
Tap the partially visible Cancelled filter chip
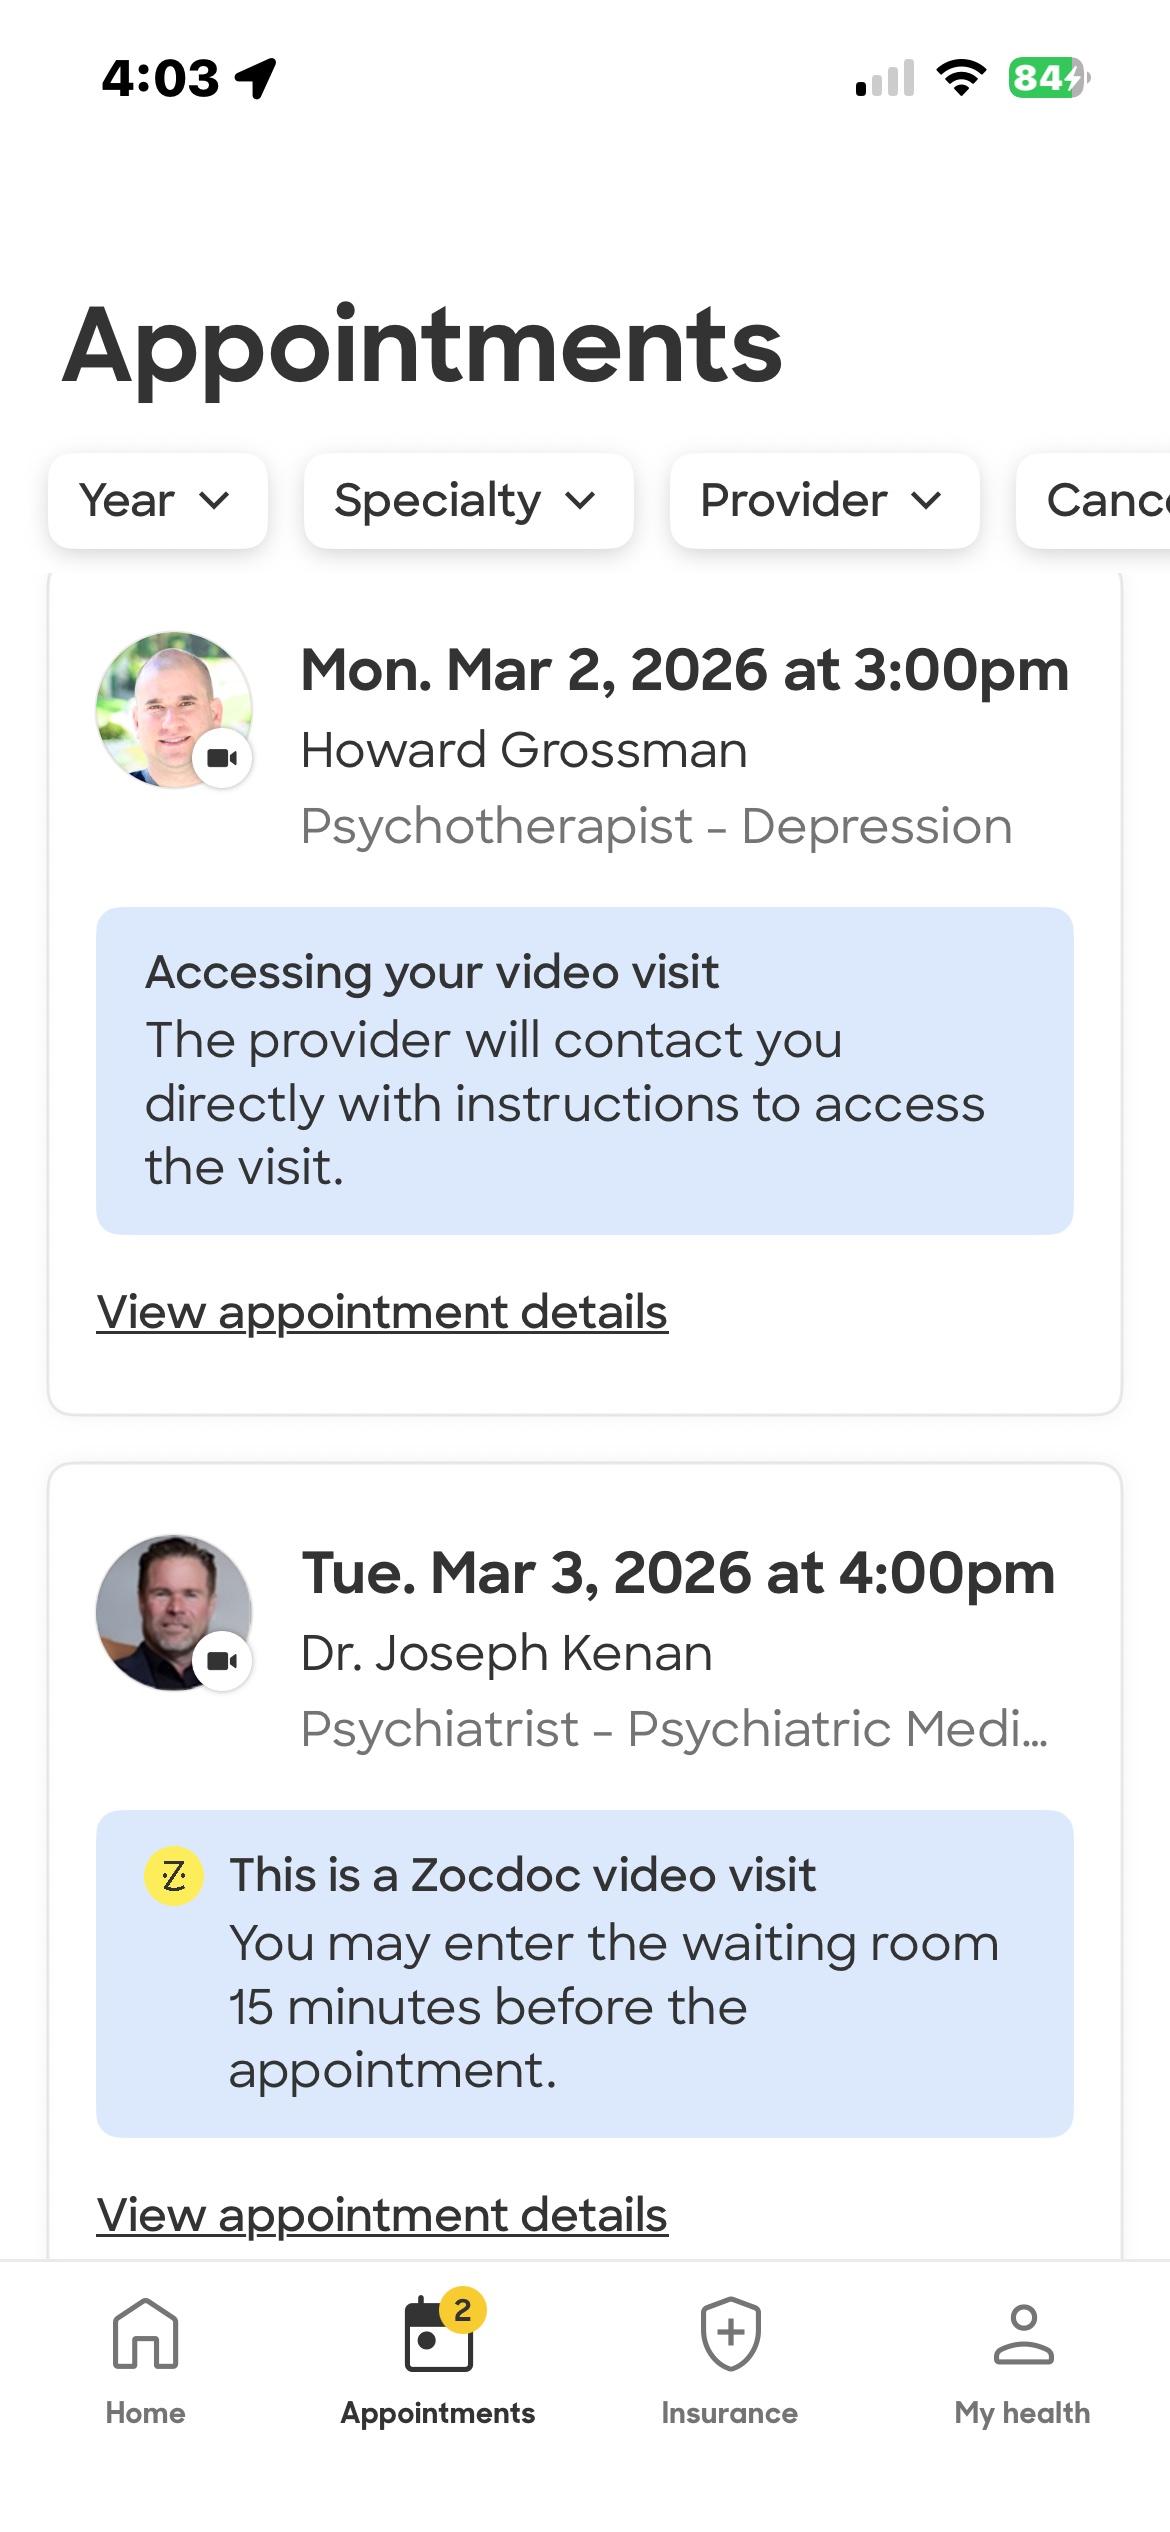[x=1100, y=501]
